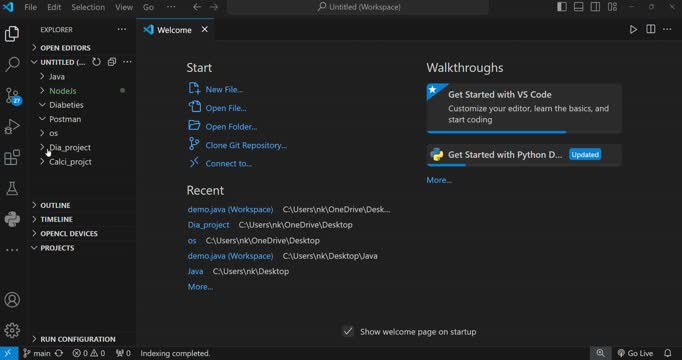This screenshot has height=360, width=682.
Task: Open the Selection menu
Action: click(88, 7)
